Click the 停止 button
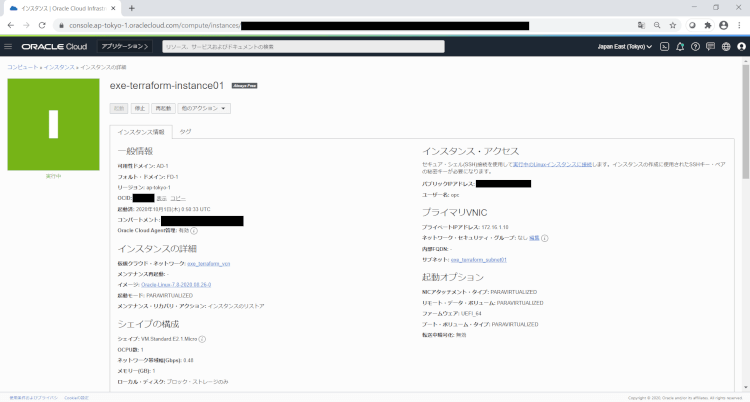Screen dimensions: 750x402 pos(140,108)
